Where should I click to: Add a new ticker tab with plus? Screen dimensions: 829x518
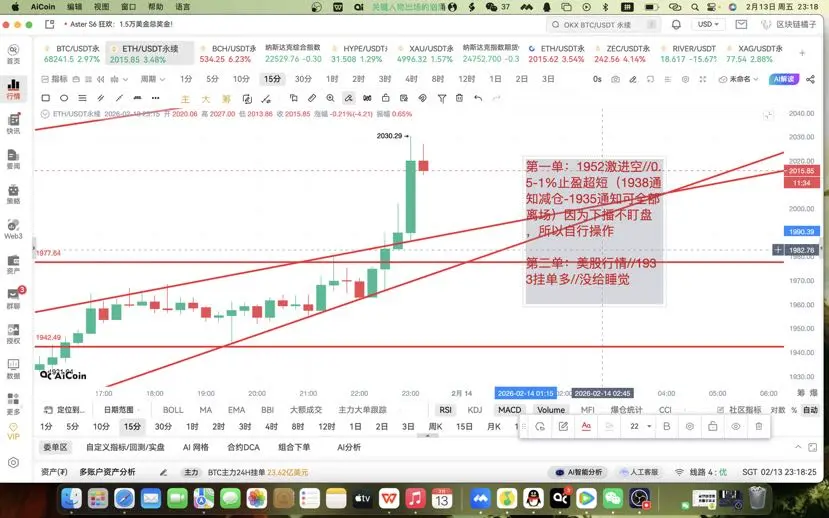click(x=802, y=53)
